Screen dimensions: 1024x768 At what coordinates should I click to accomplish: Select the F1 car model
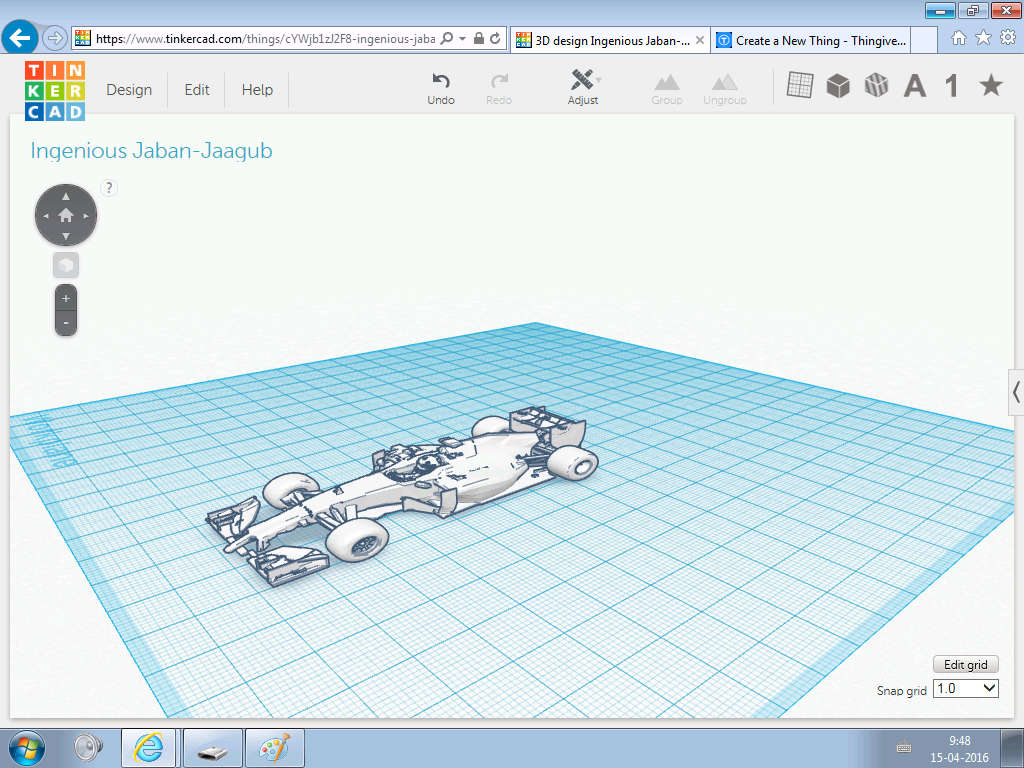[x=403, y=496]
